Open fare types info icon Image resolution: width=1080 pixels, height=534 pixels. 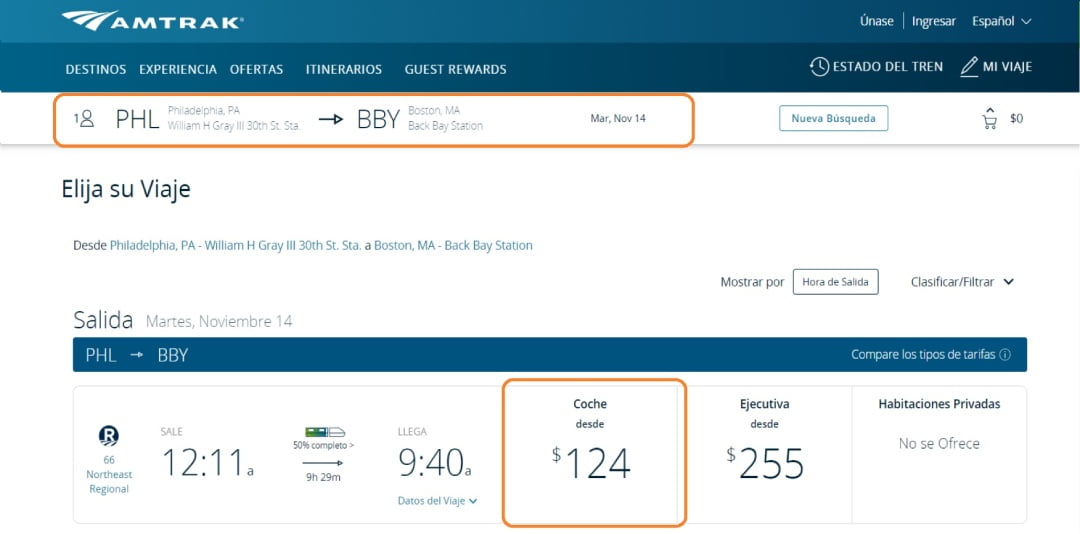(1005, 355)
